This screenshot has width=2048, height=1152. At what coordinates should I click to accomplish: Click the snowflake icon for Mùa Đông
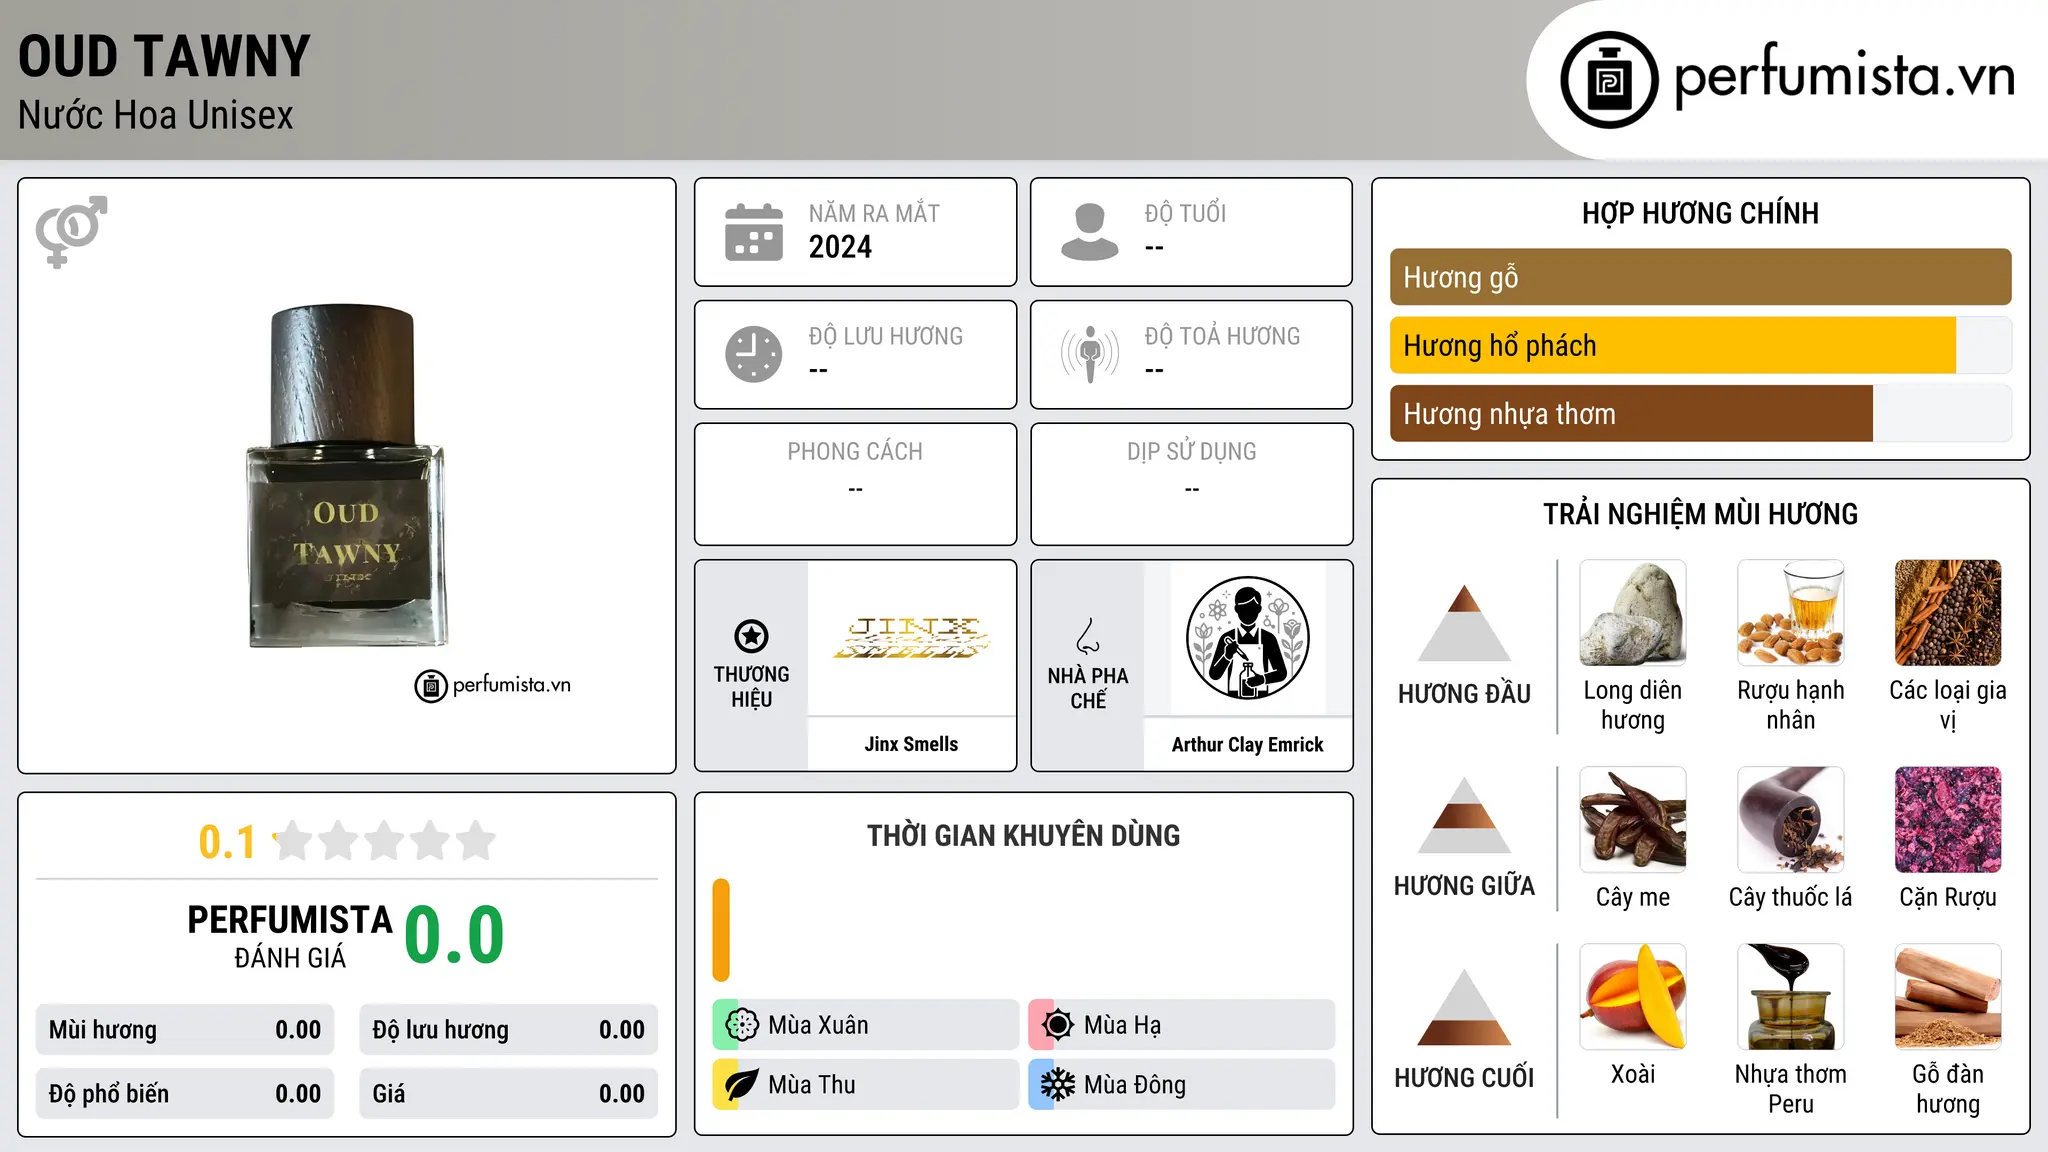coord(1057,1085)
